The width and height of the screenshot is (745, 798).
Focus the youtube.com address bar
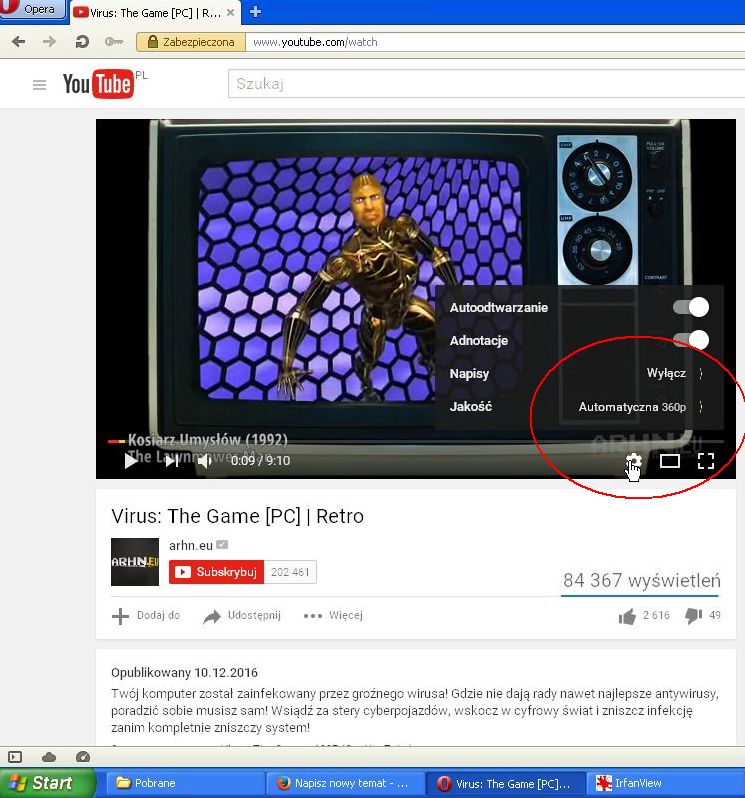(x=495, y=42)
